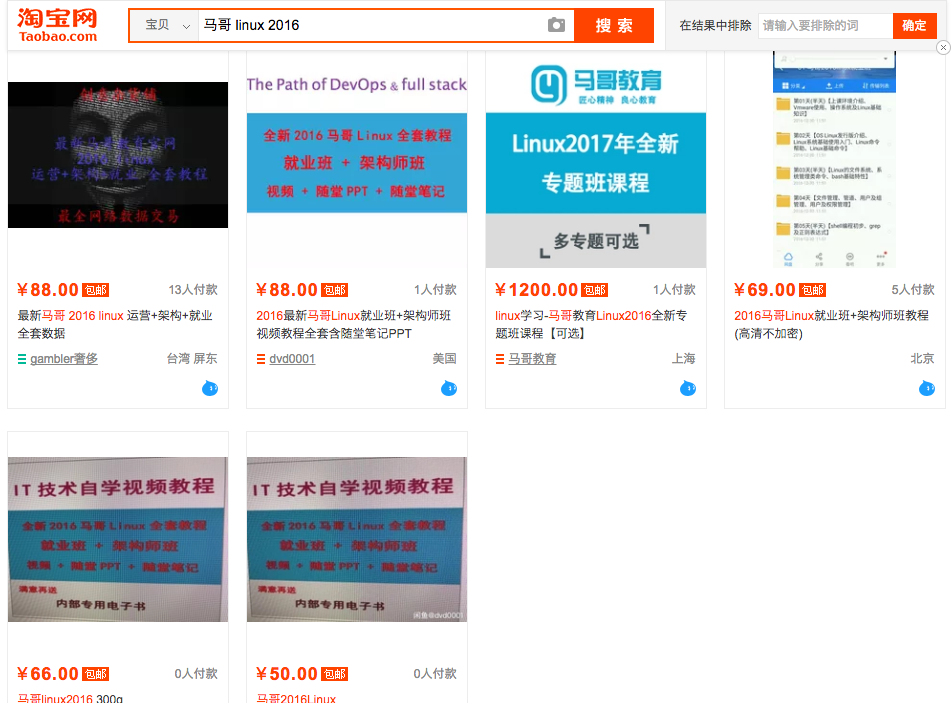Click shop icon beside gambler奢侈

click(x=22, y=359)
